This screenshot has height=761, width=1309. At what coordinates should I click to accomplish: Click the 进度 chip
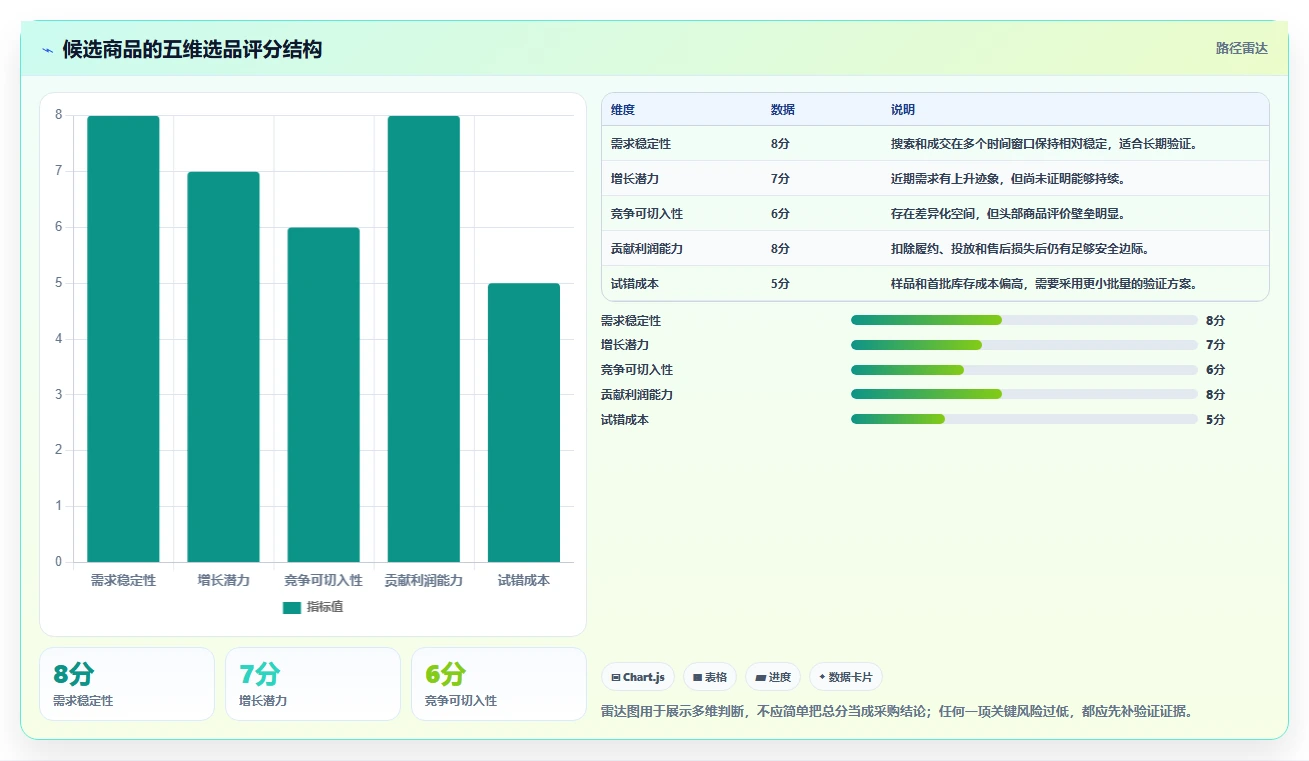(x=773, y=677)
